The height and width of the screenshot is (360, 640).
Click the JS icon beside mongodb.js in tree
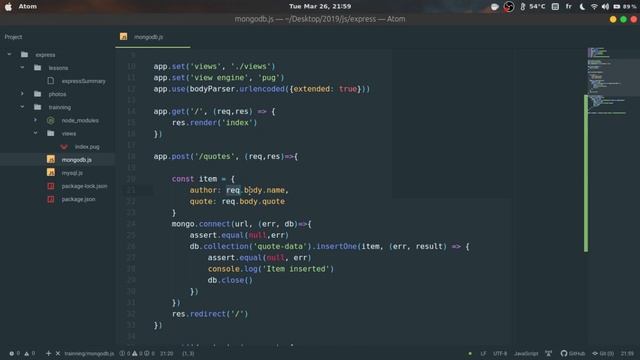click(x=51, y=160)
